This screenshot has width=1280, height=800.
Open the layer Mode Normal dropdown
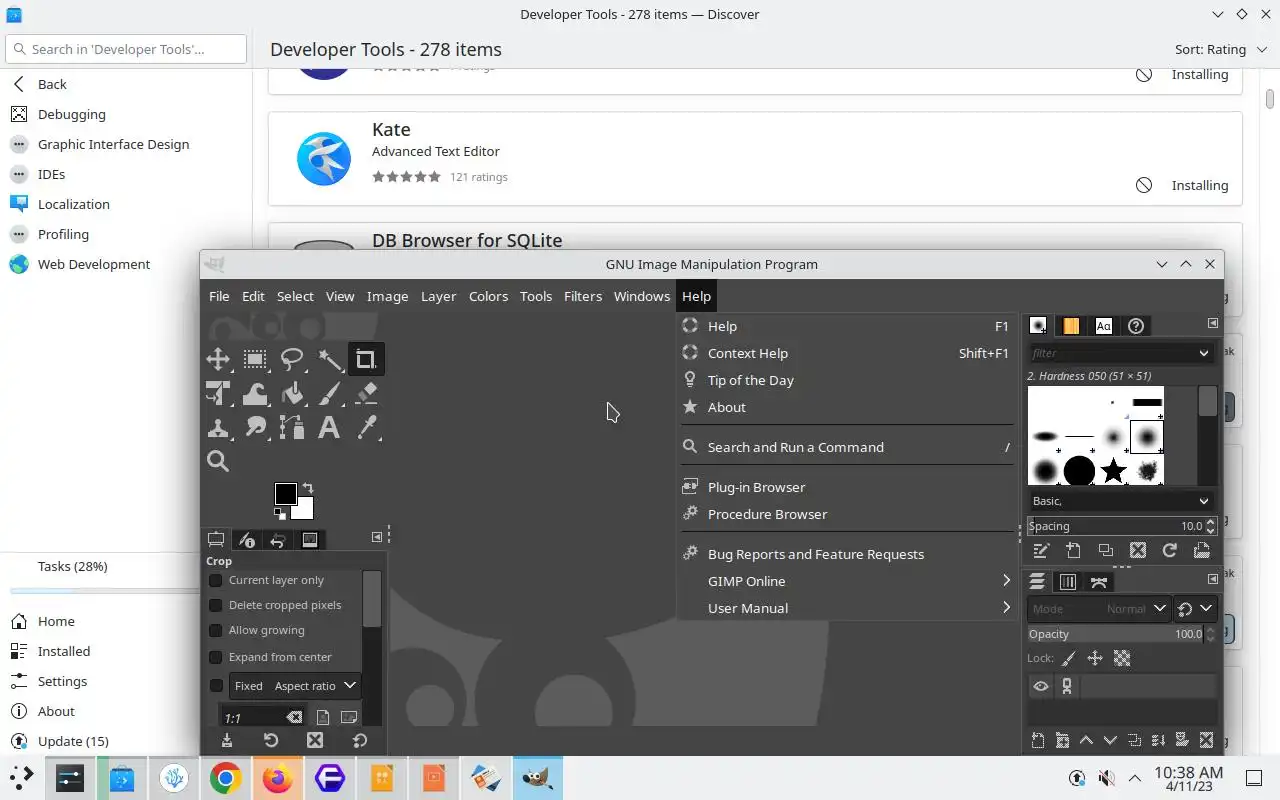(x=1098, y=608)
